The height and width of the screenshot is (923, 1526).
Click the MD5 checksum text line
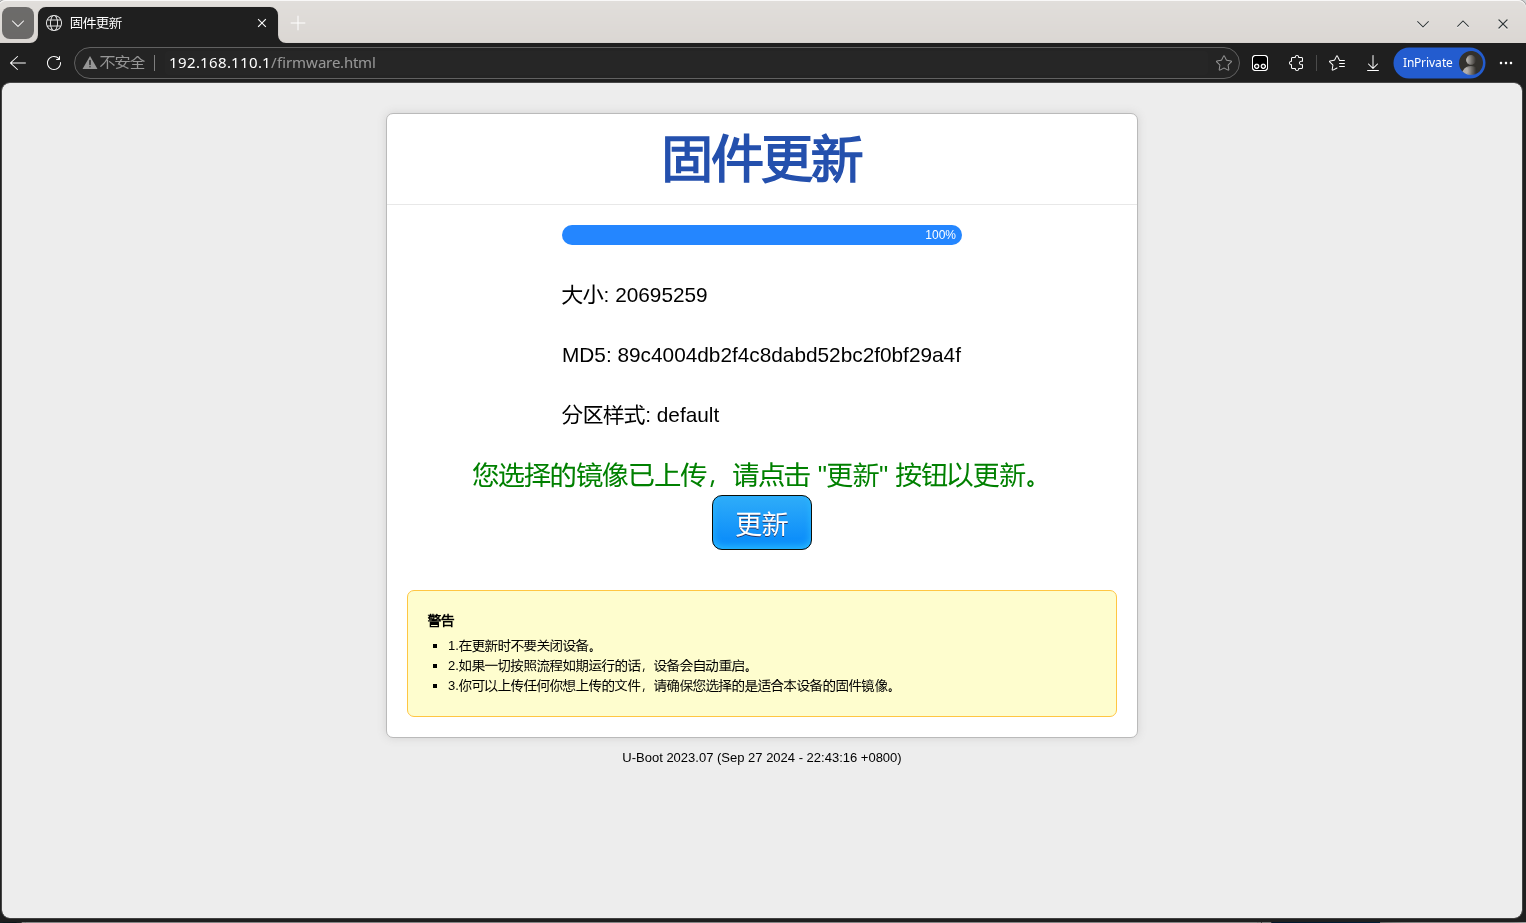point(760,355)
